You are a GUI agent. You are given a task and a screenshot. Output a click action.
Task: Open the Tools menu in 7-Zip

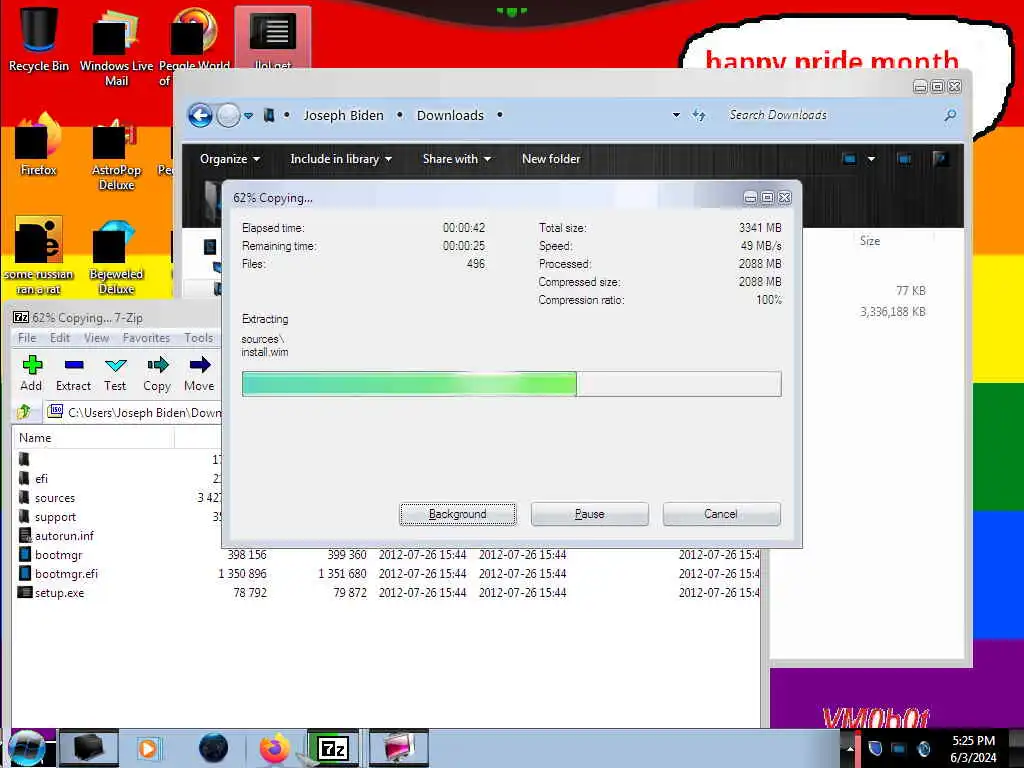(198, 338)
